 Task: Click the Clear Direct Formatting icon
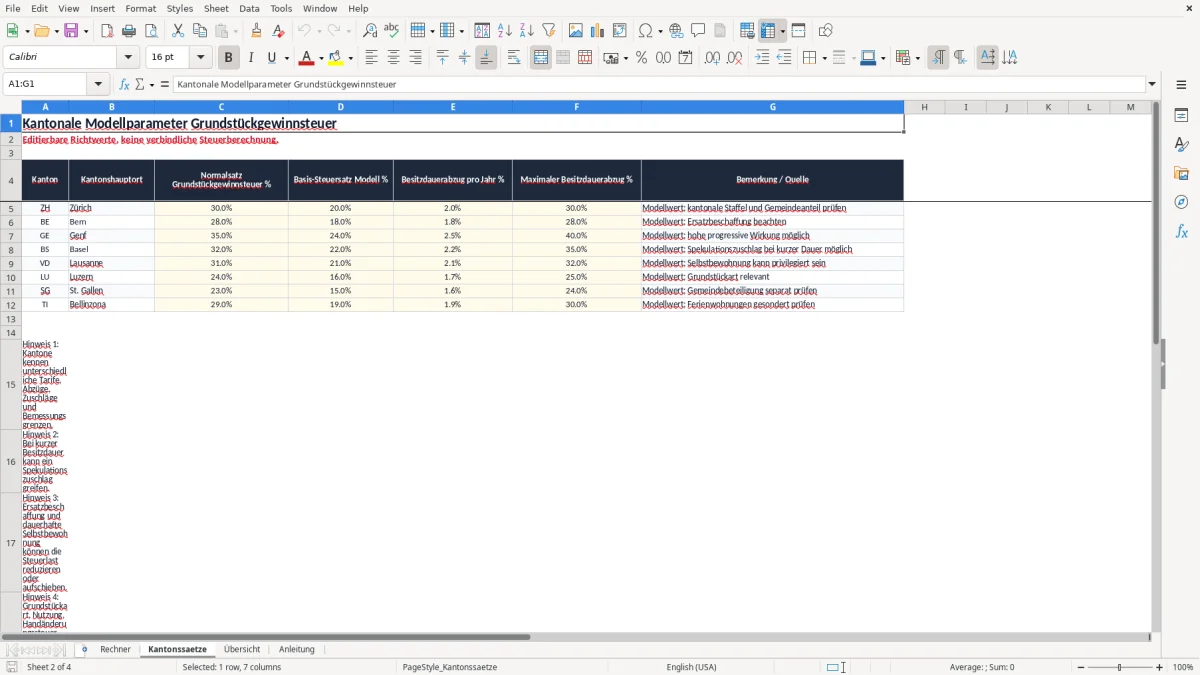click(279, 31)
